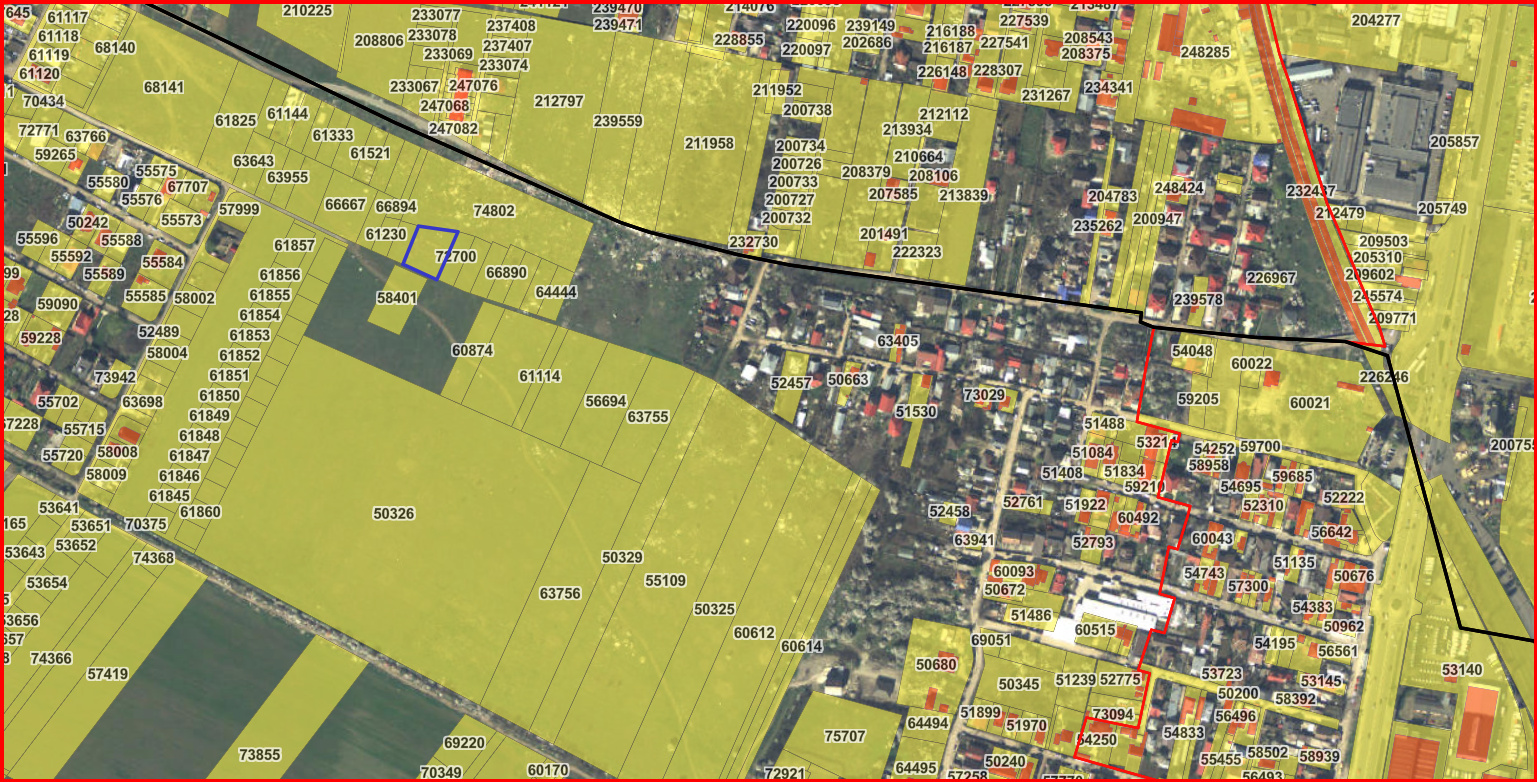
Task: Pick parcel 211958
Action: 709,143
